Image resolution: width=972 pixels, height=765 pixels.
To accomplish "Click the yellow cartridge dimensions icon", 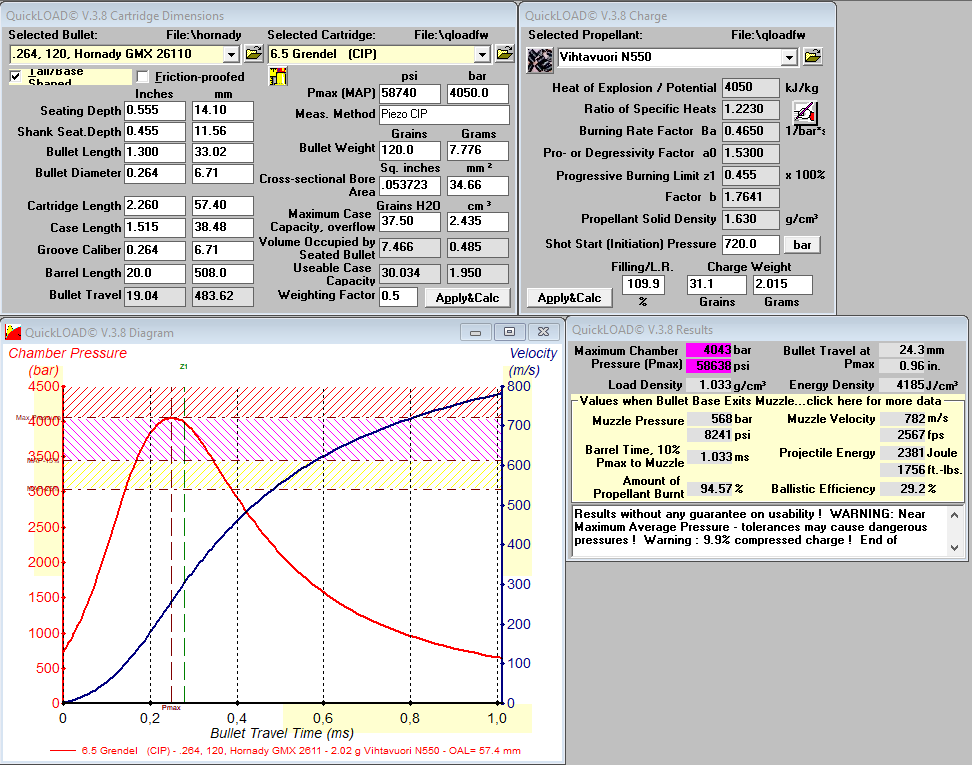I will click(x=278, y=76).
